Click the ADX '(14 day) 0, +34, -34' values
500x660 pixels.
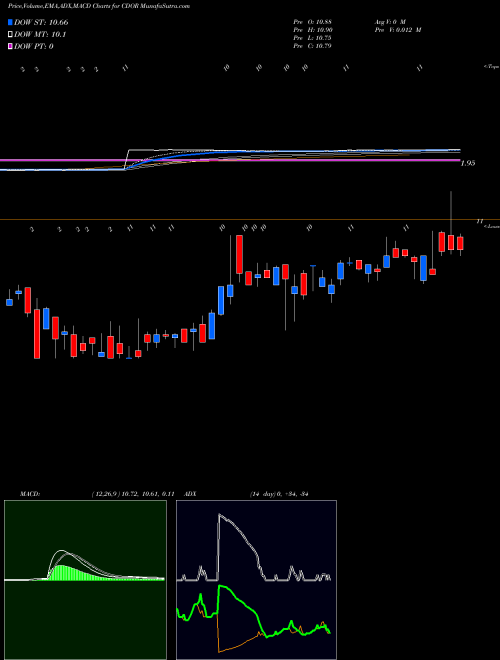279,494
